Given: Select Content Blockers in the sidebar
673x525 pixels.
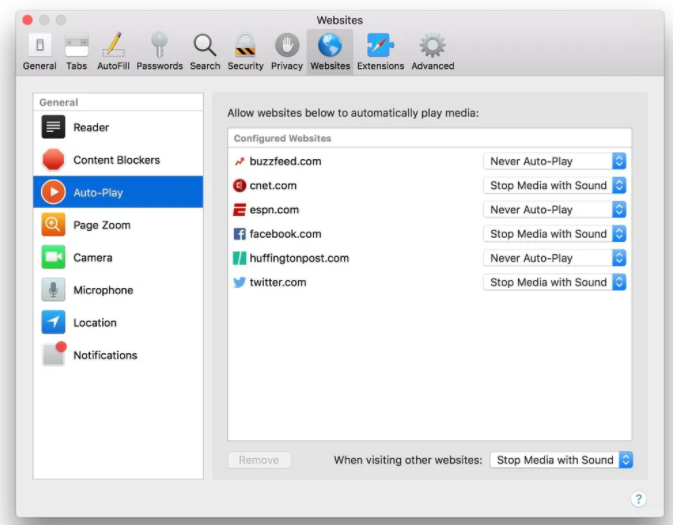Looking at the screenshot, I should pos(118,160).
